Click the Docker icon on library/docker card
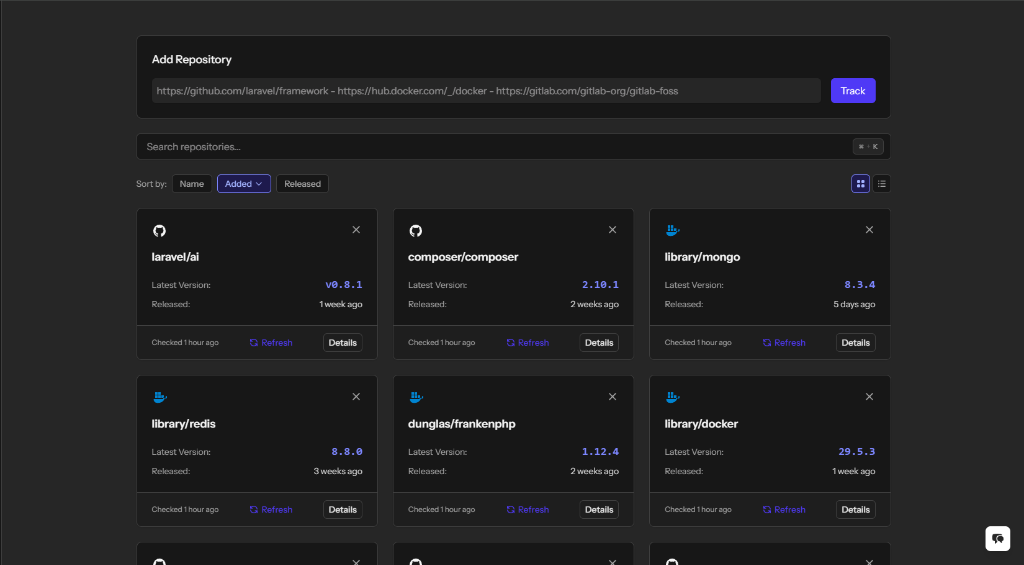The image size is (1024, 565). pyautogui.click(x=673, y=396)
